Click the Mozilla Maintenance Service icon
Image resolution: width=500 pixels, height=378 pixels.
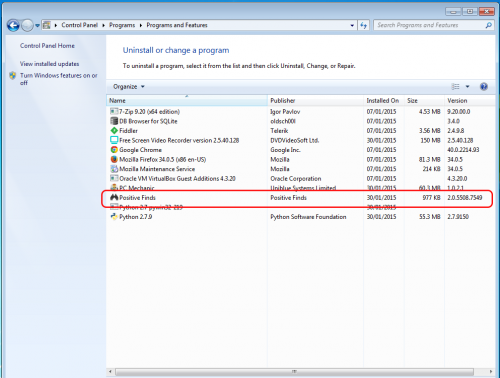pos(114,169)
